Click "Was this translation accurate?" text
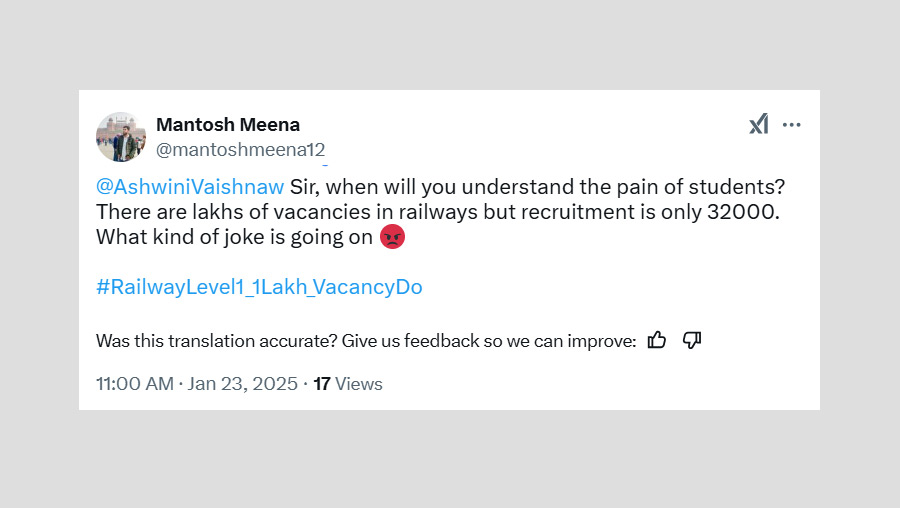The image size is (900, 508). 216,341
